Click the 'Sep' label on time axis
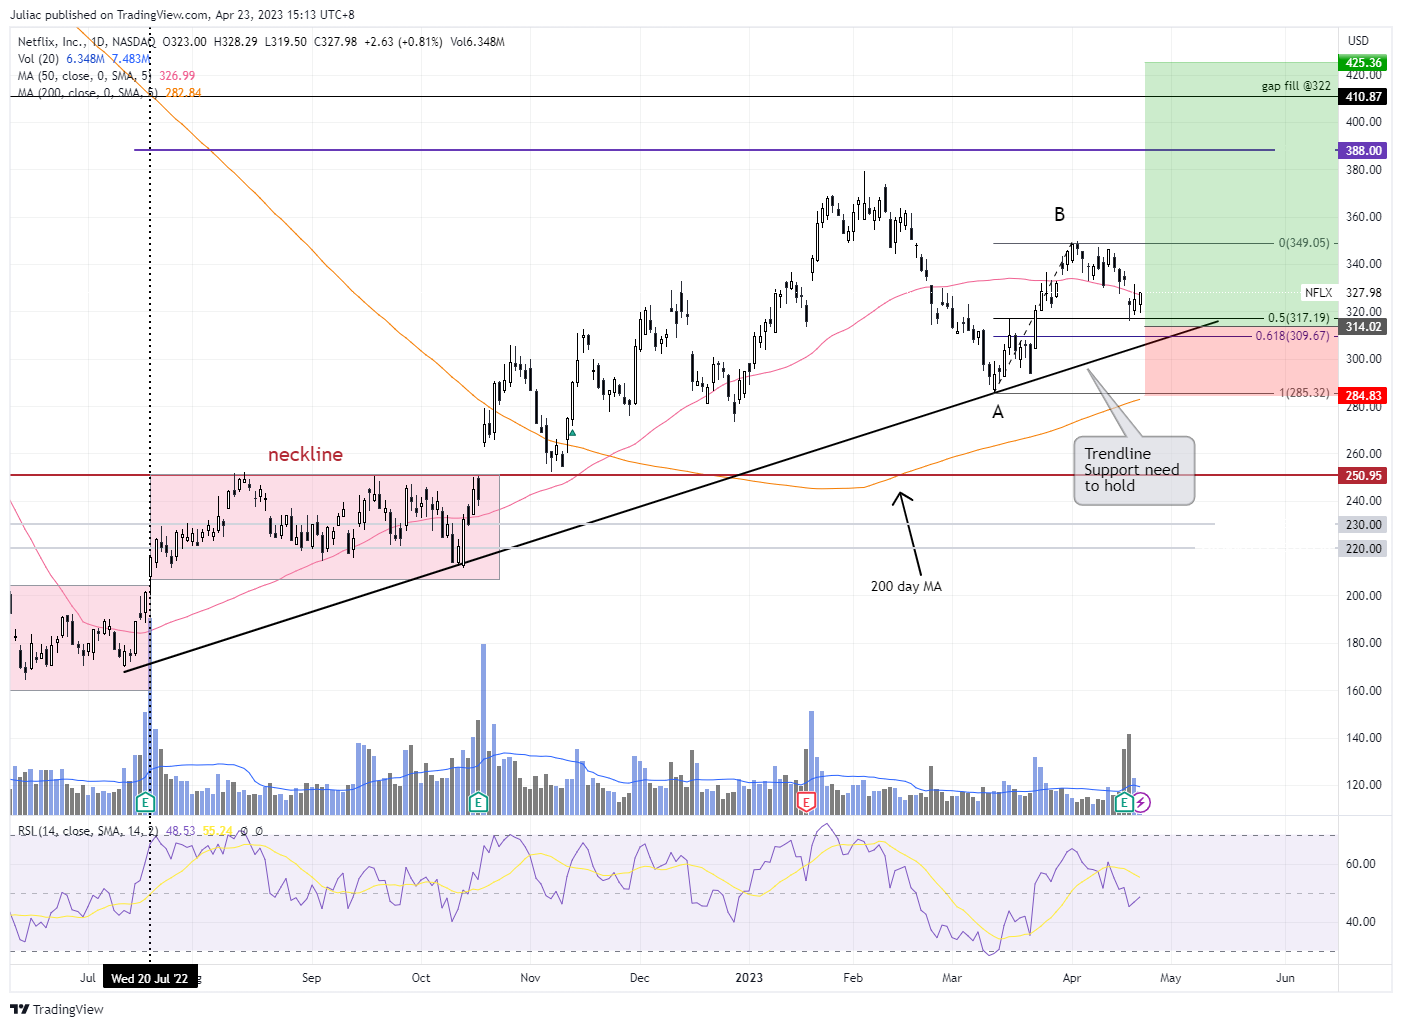 click(312, 978)
